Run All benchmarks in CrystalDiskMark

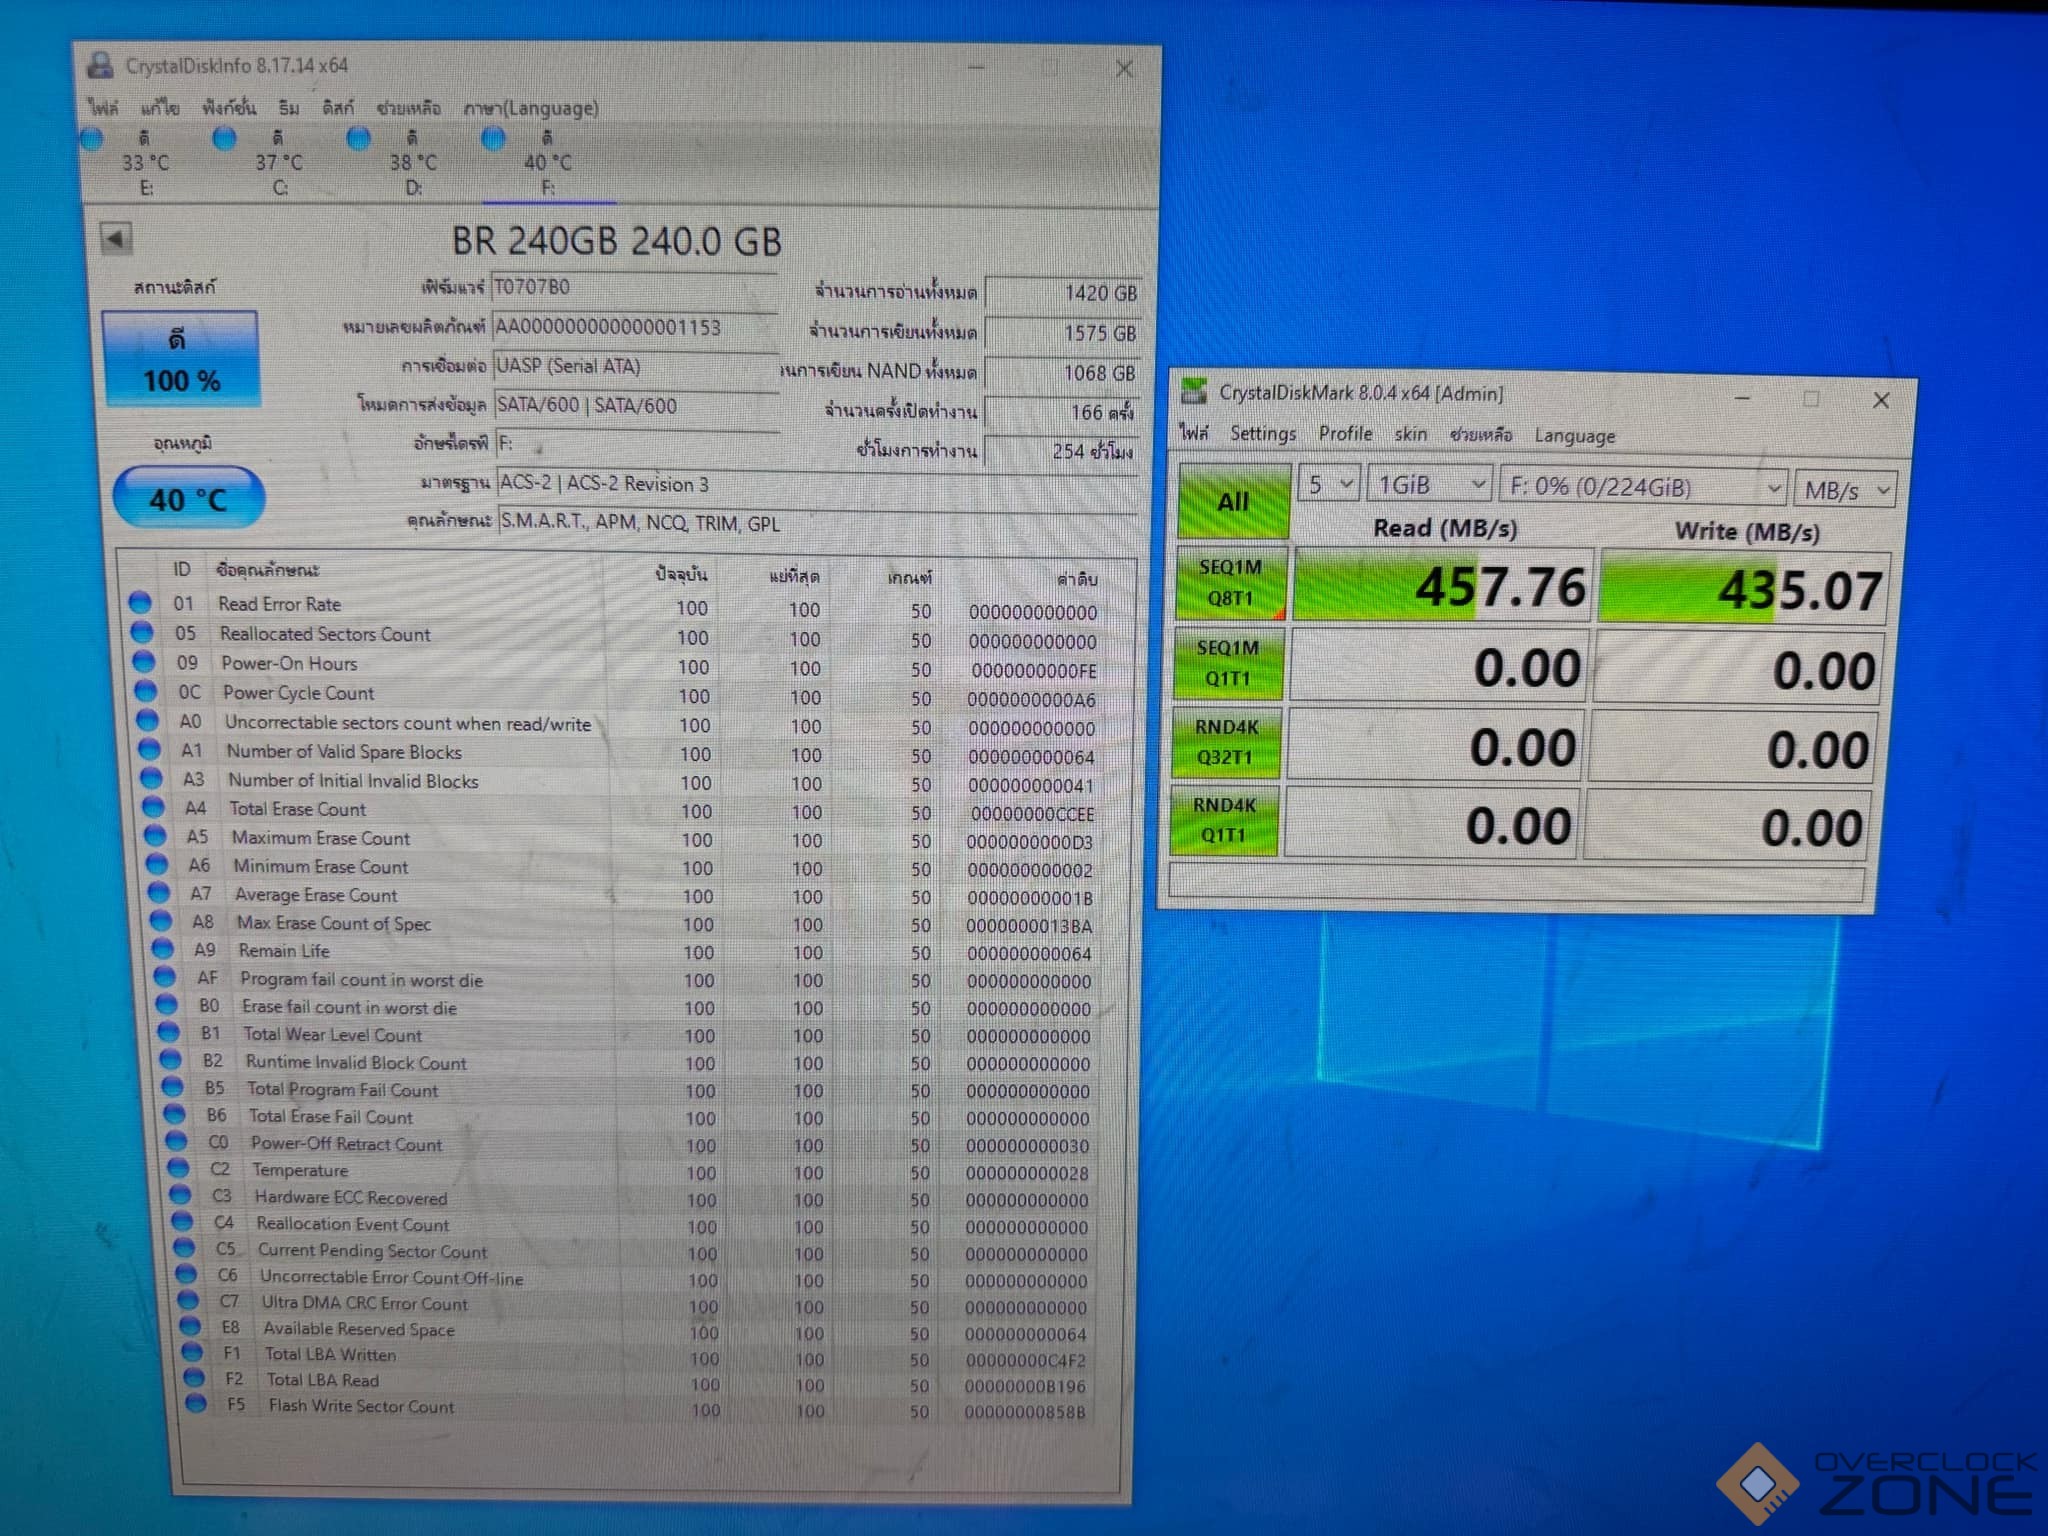point(1234,501)
